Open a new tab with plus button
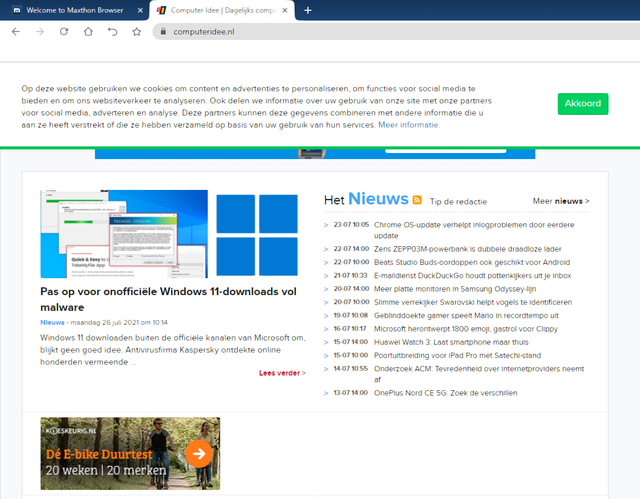This screenshot has height=499, width=640. [x=308, y=10]
